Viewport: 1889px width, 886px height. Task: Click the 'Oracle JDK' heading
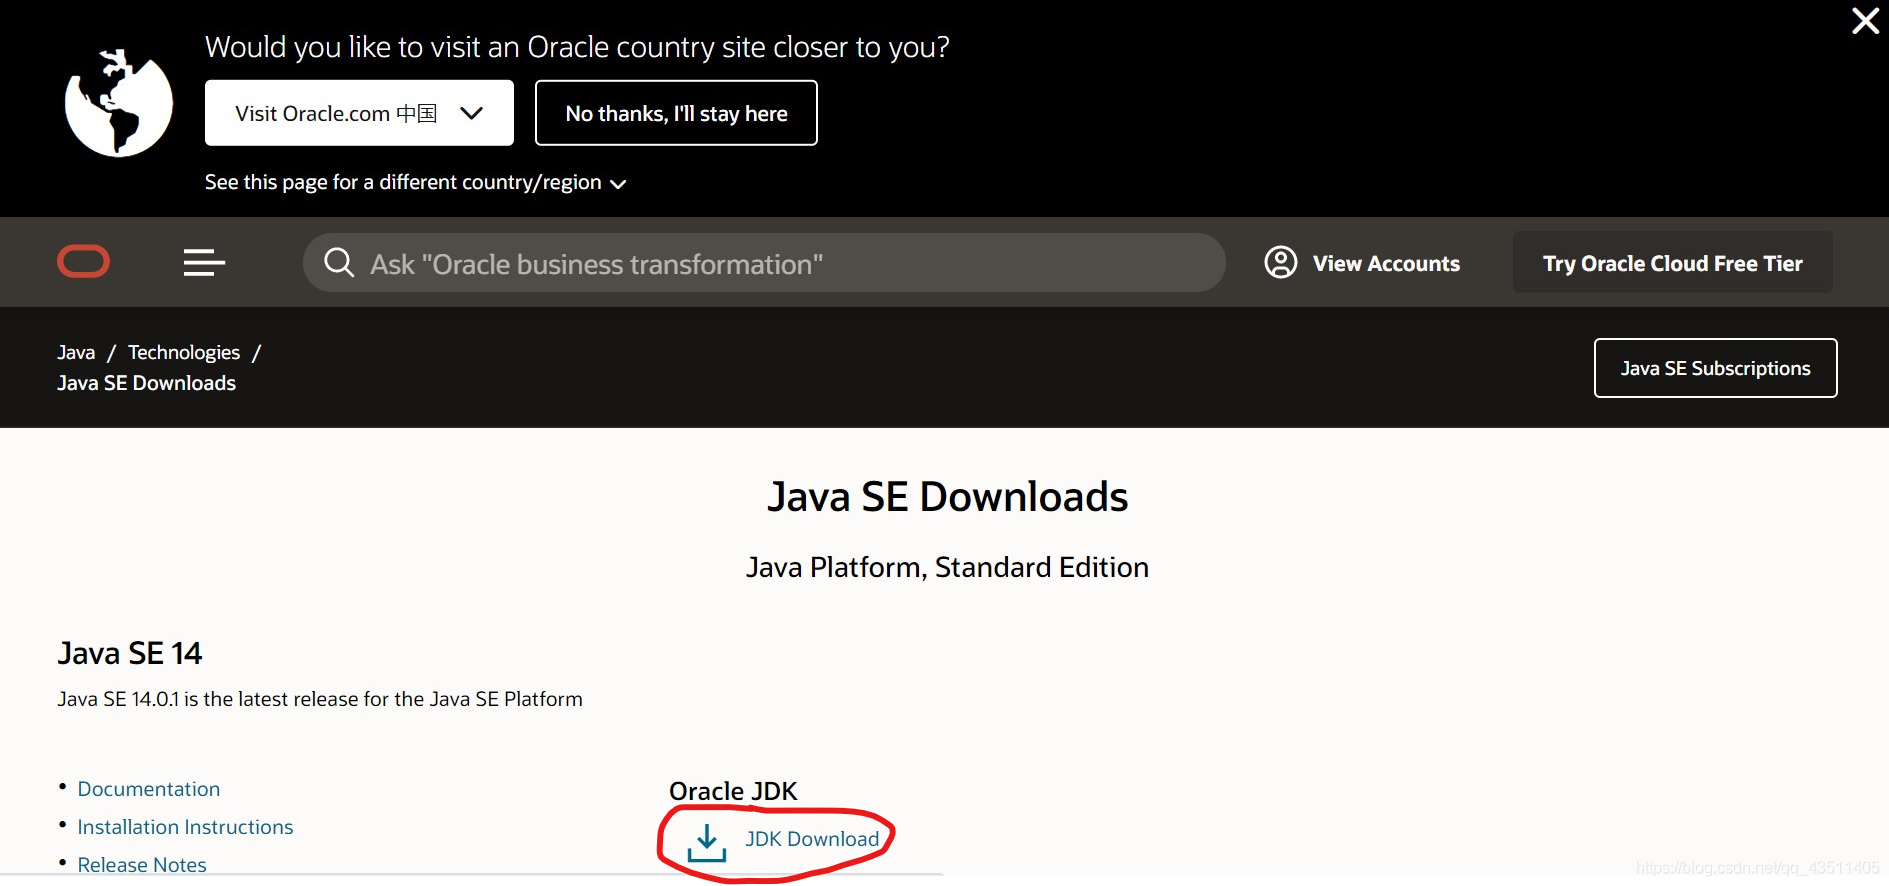[x=733, y=791]
